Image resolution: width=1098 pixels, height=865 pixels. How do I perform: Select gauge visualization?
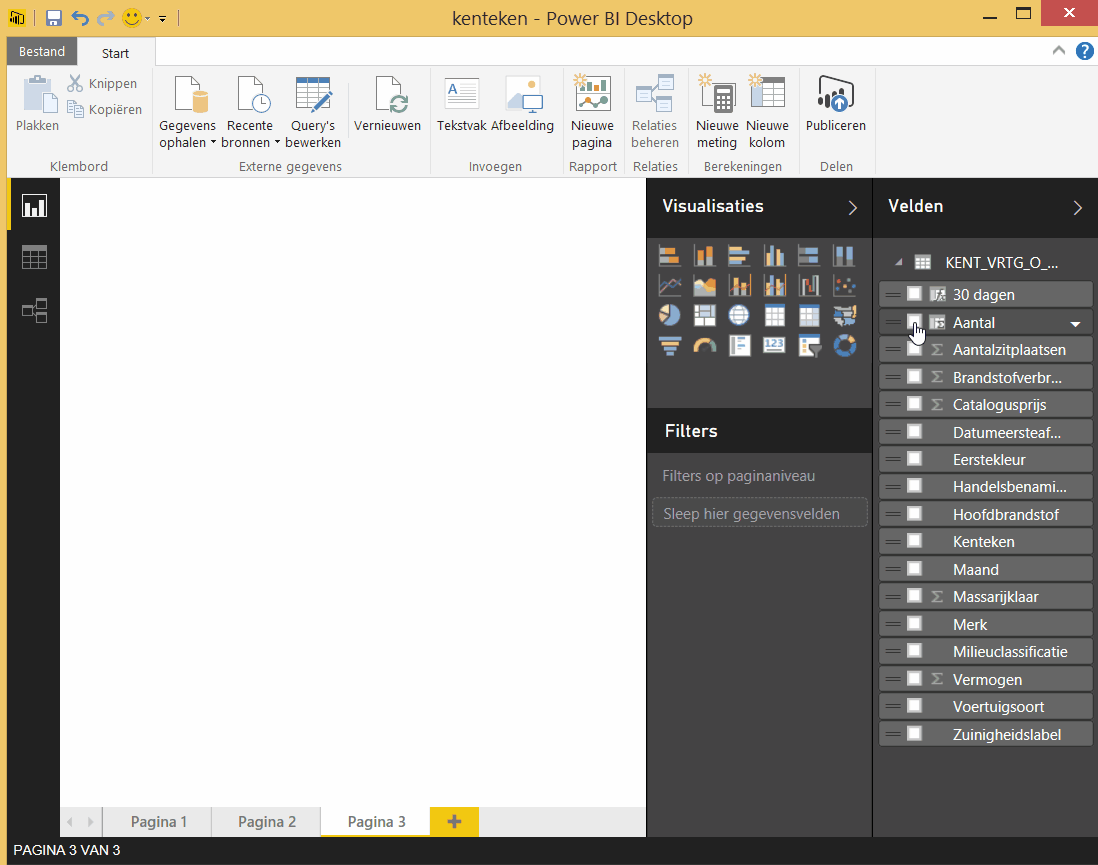point(704,345)
